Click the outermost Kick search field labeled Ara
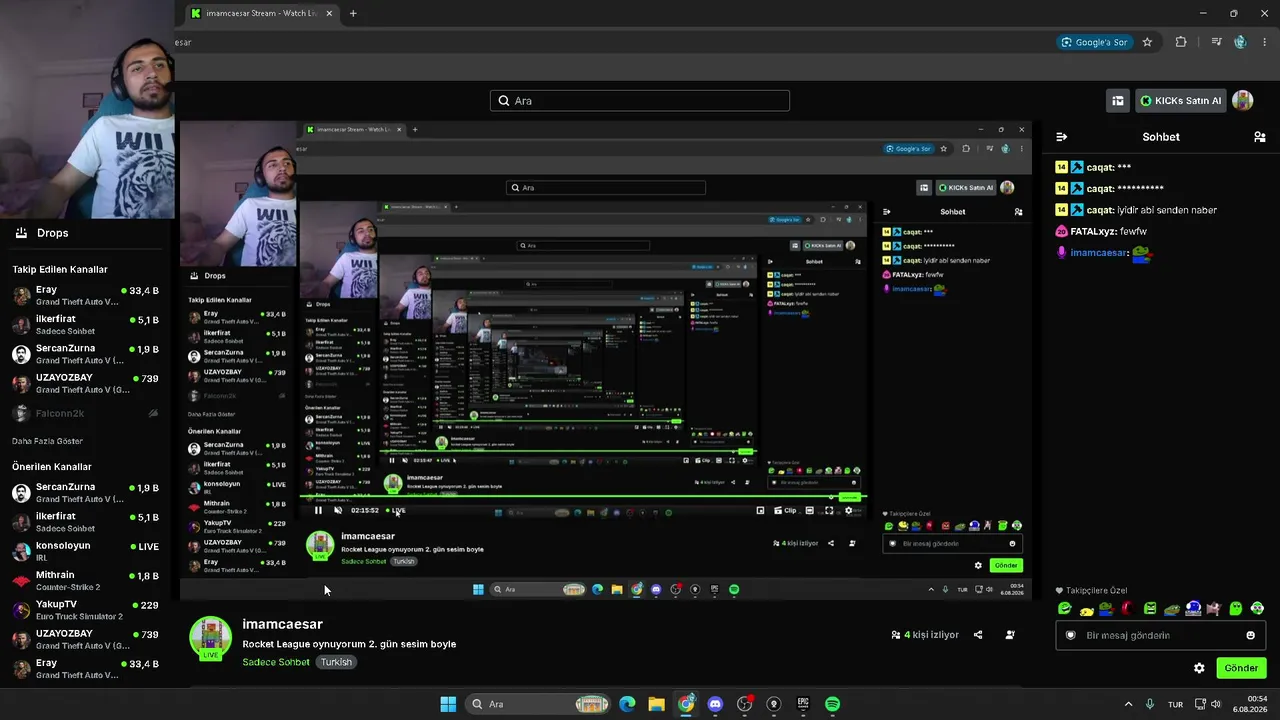1280x720 pixels. pyautogui.click(x=640, y=101)
